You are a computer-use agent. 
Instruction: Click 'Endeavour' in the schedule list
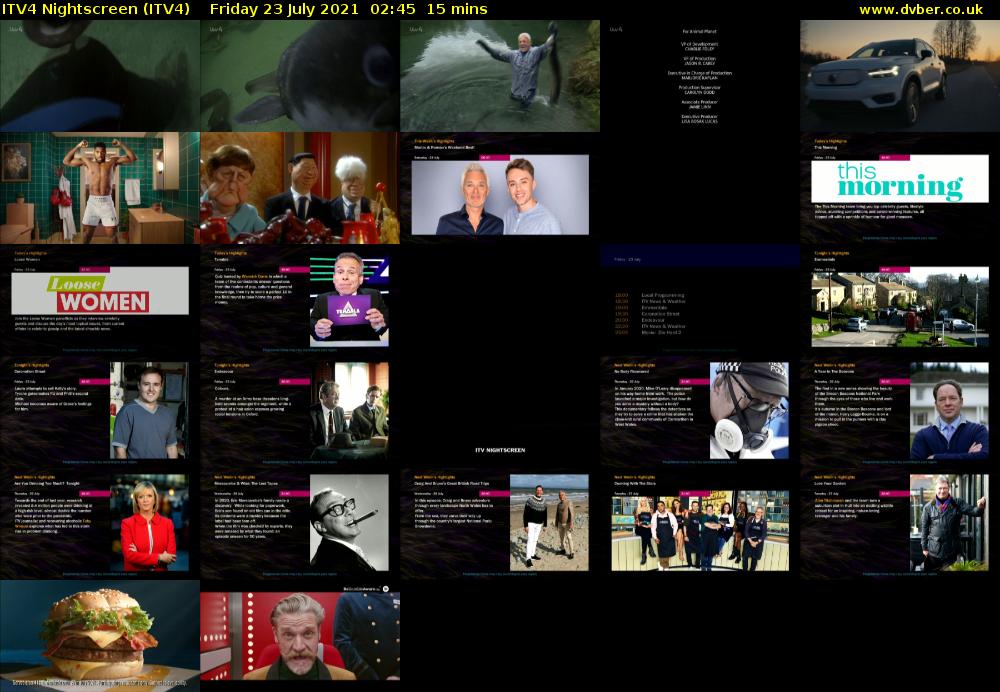[x=654, y=320]
